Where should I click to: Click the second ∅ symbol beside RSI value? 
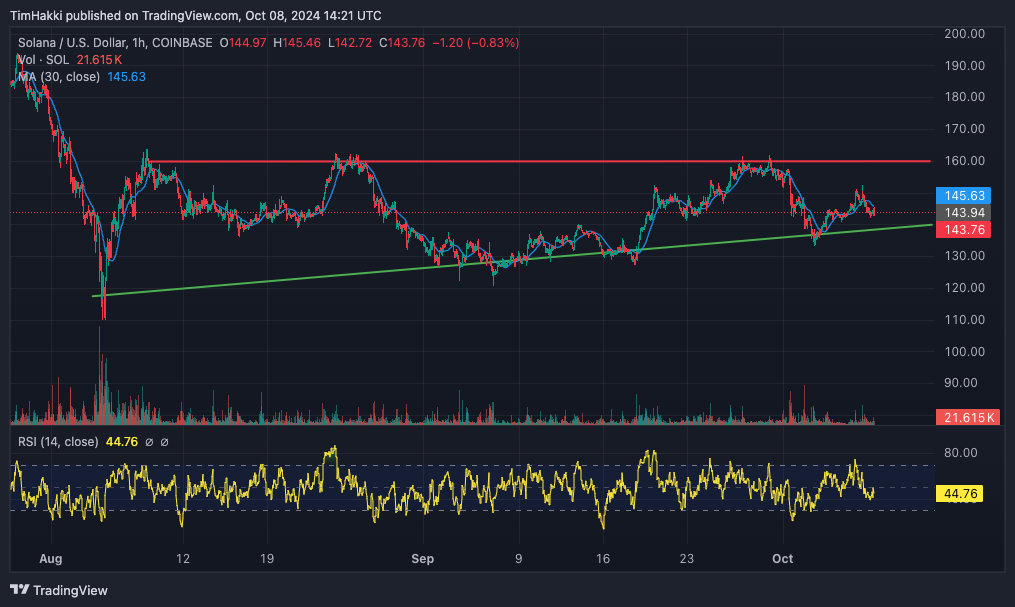(165, 442)
